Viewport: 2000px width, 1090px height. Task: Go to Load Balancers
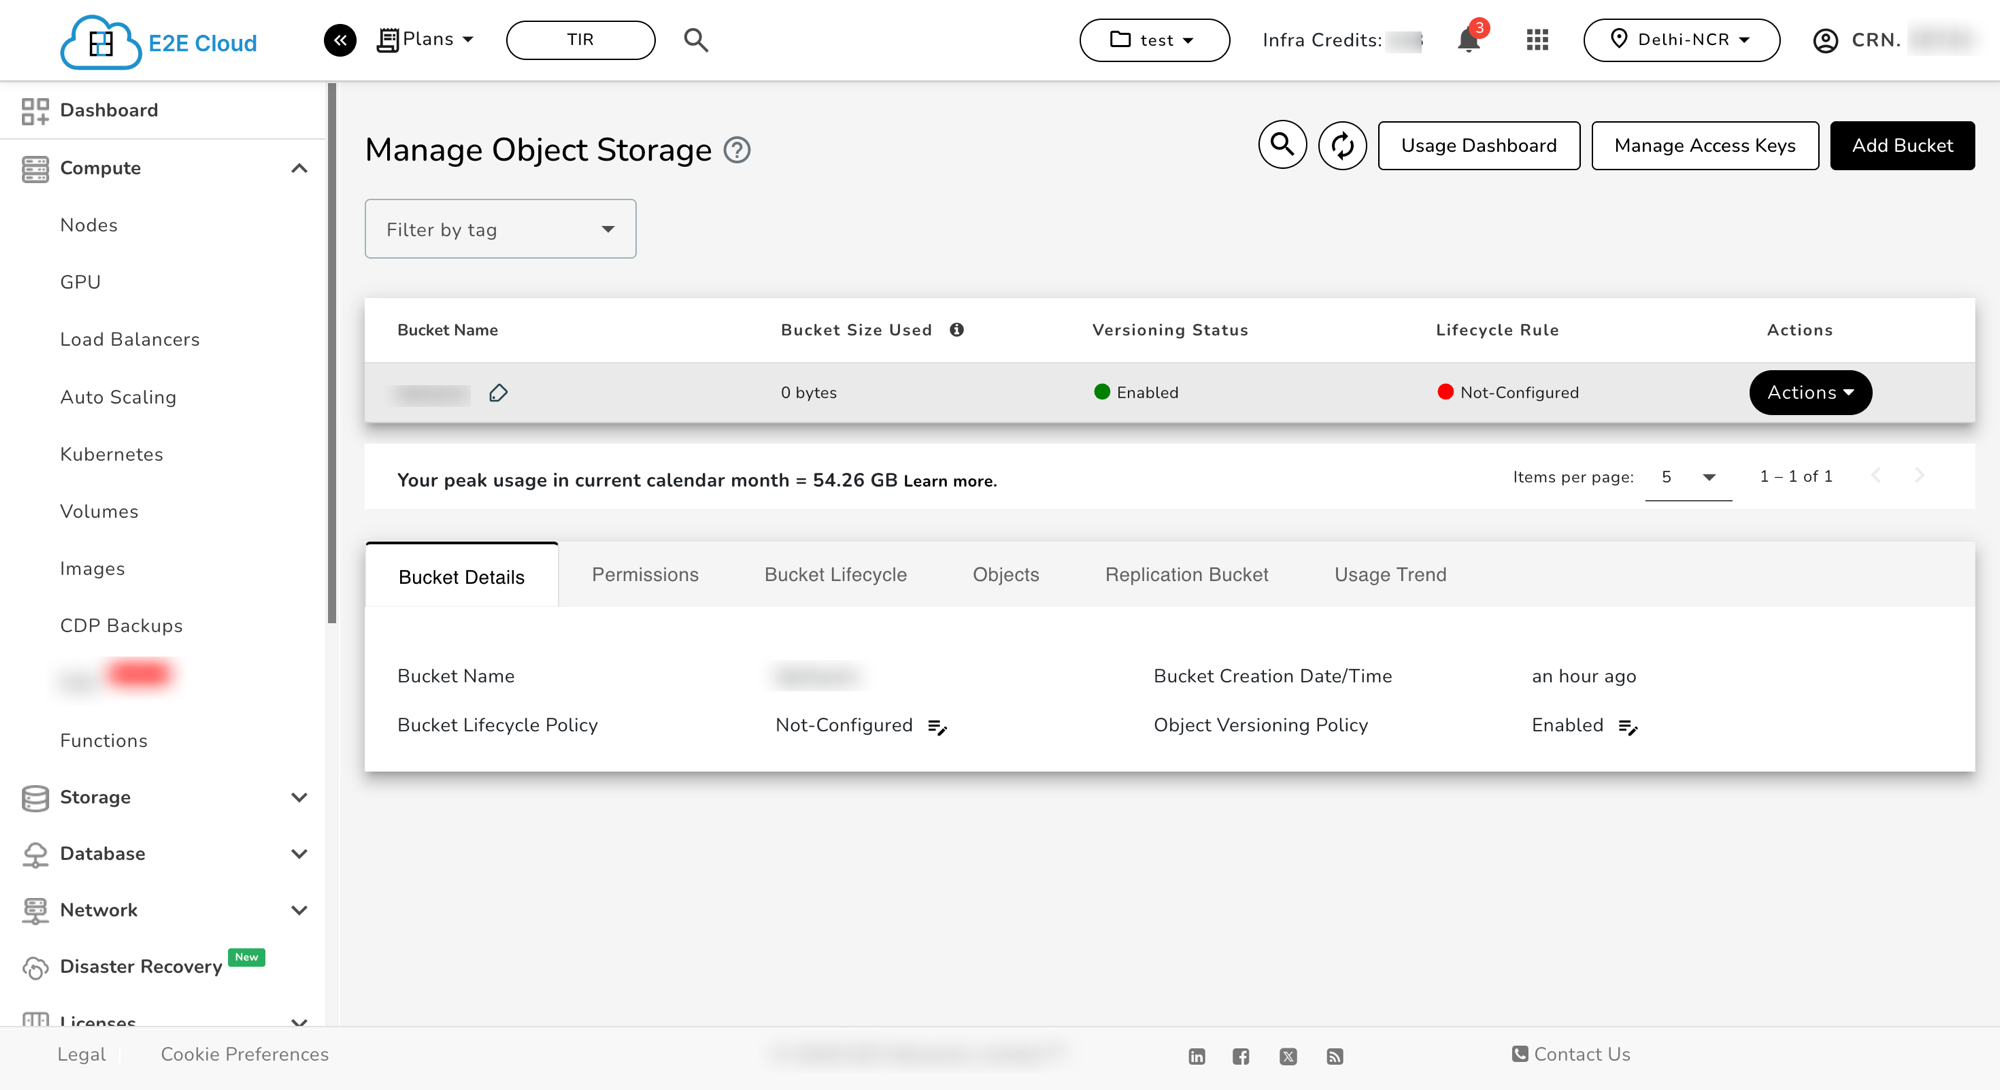130,339
